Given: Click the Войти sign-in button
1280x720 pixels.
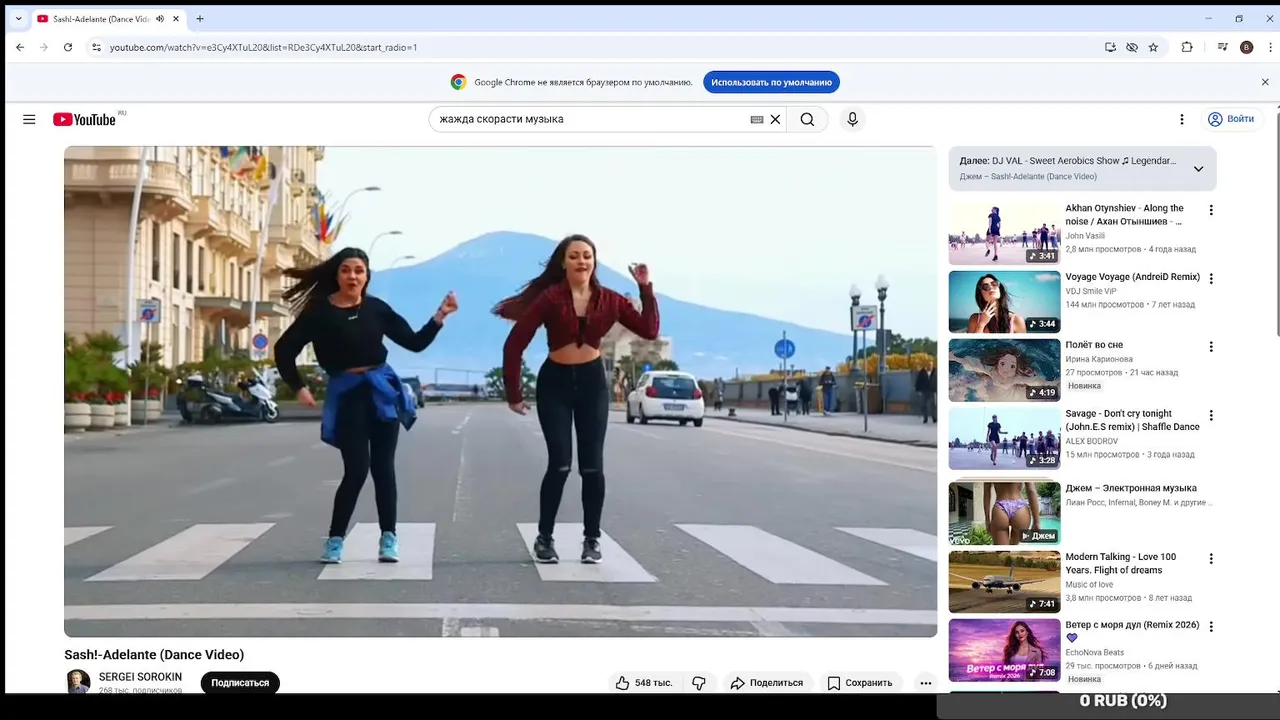Looking at the screenshot, I should click(x=1230, y=119).
